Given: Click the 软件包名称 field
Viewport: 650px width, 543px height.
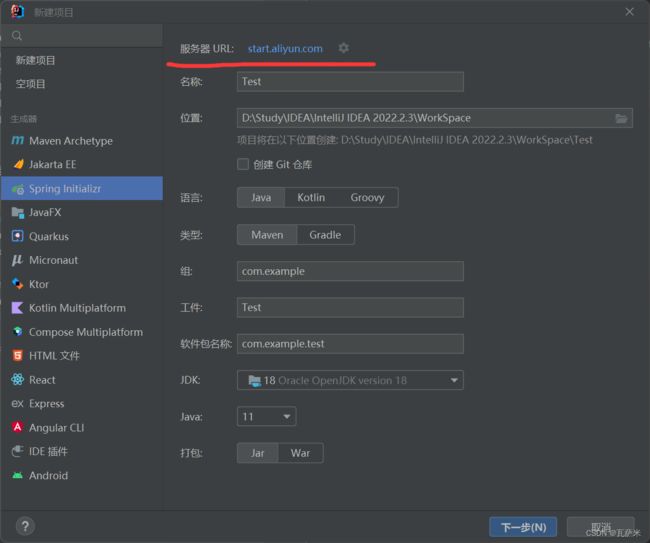Looking at the screenshot, I should (x=350, y=344).
